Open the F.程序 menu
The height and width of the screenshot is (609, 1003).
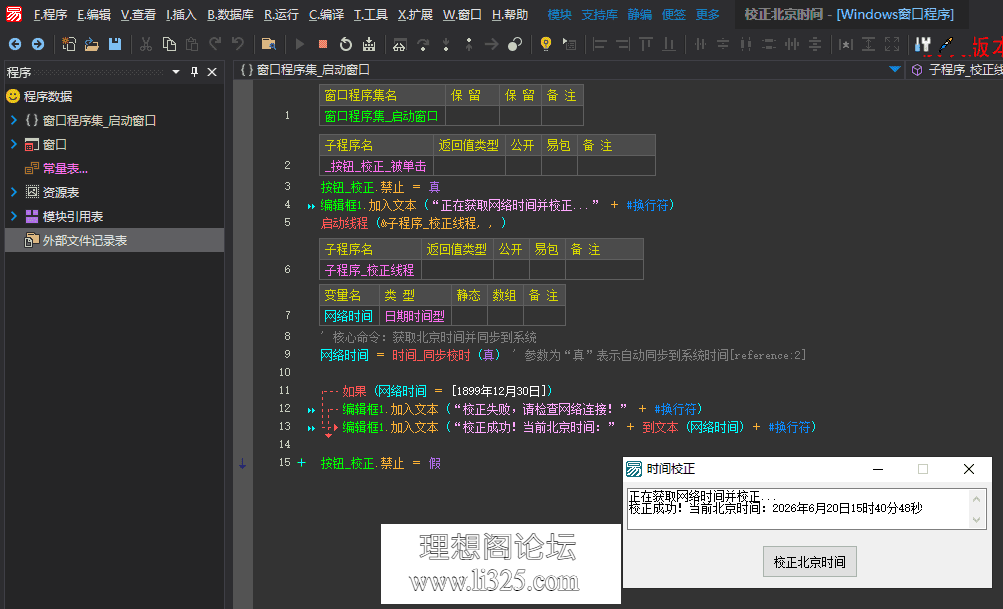pyautogui.click(x=51, y=14)
